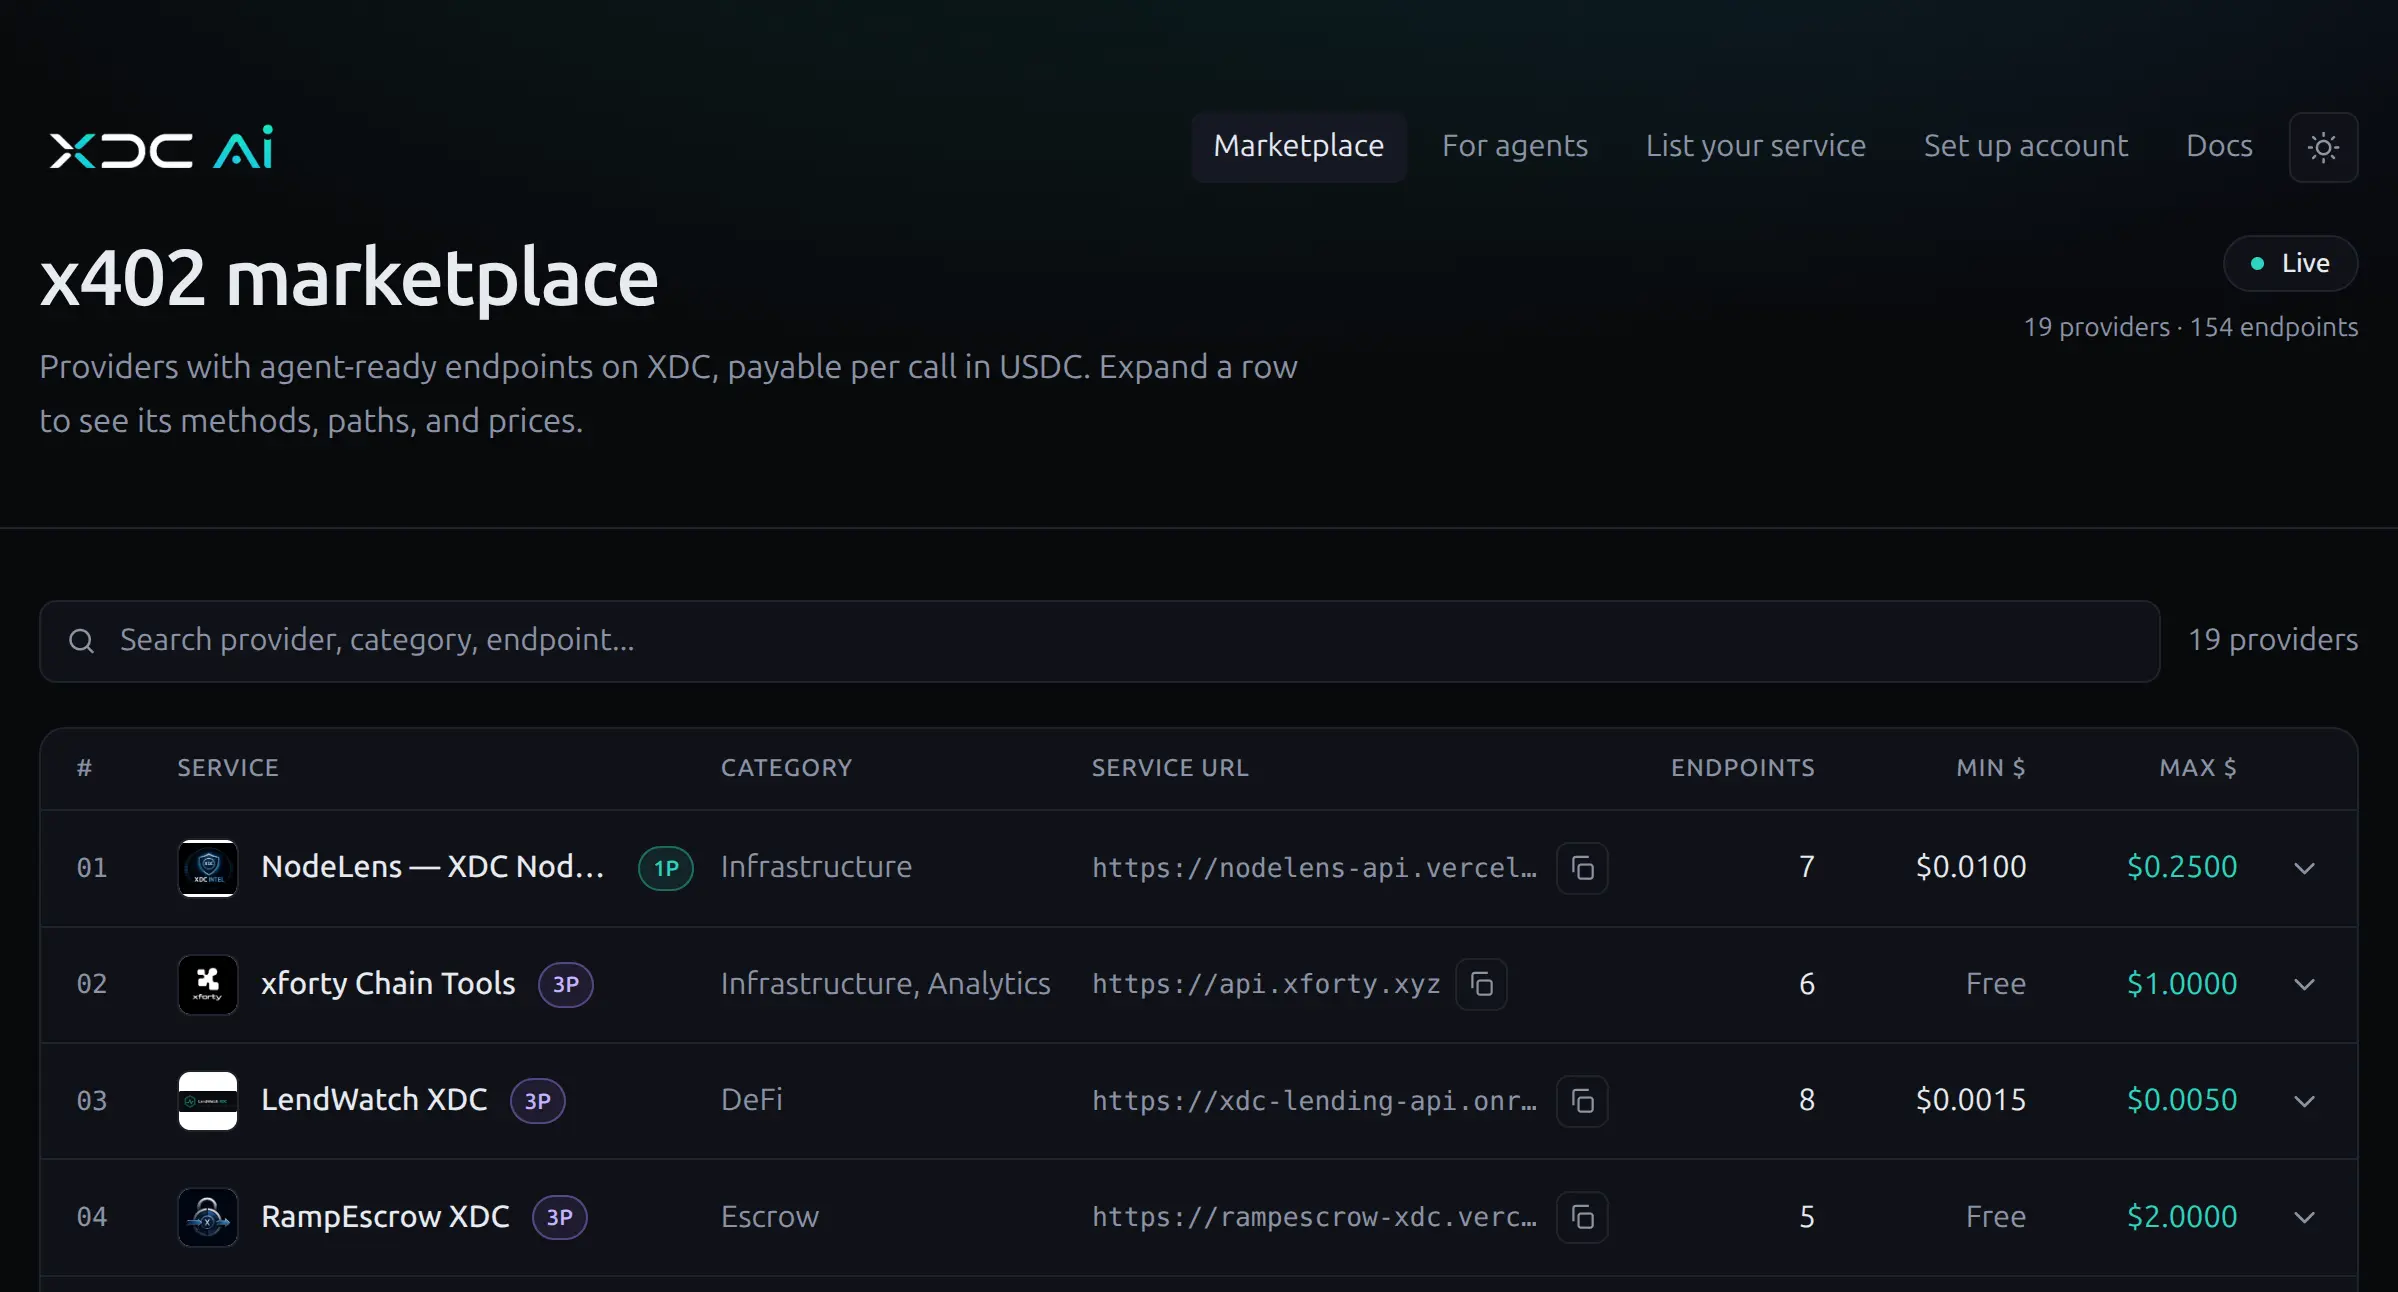Click the SERVICE URL column header
Screen dimensions: 2398x1292
coord(1170,768)
